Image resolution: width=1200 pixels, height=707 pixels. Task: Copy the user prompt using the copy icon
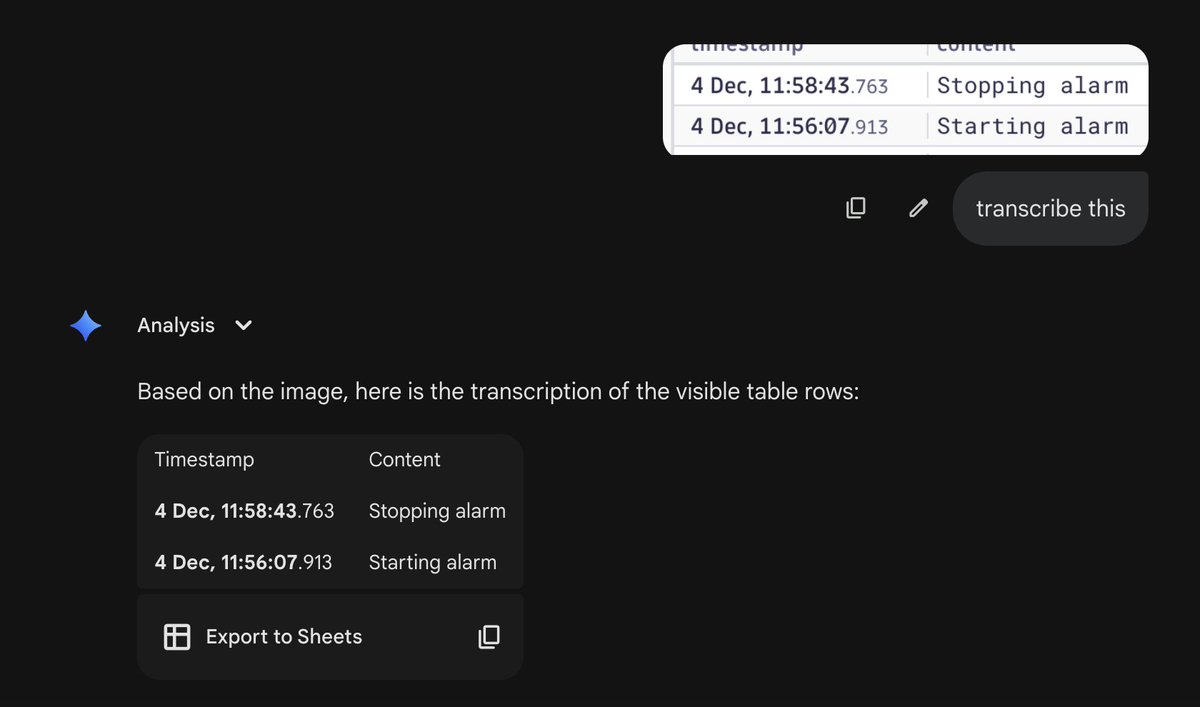point(856,208)
